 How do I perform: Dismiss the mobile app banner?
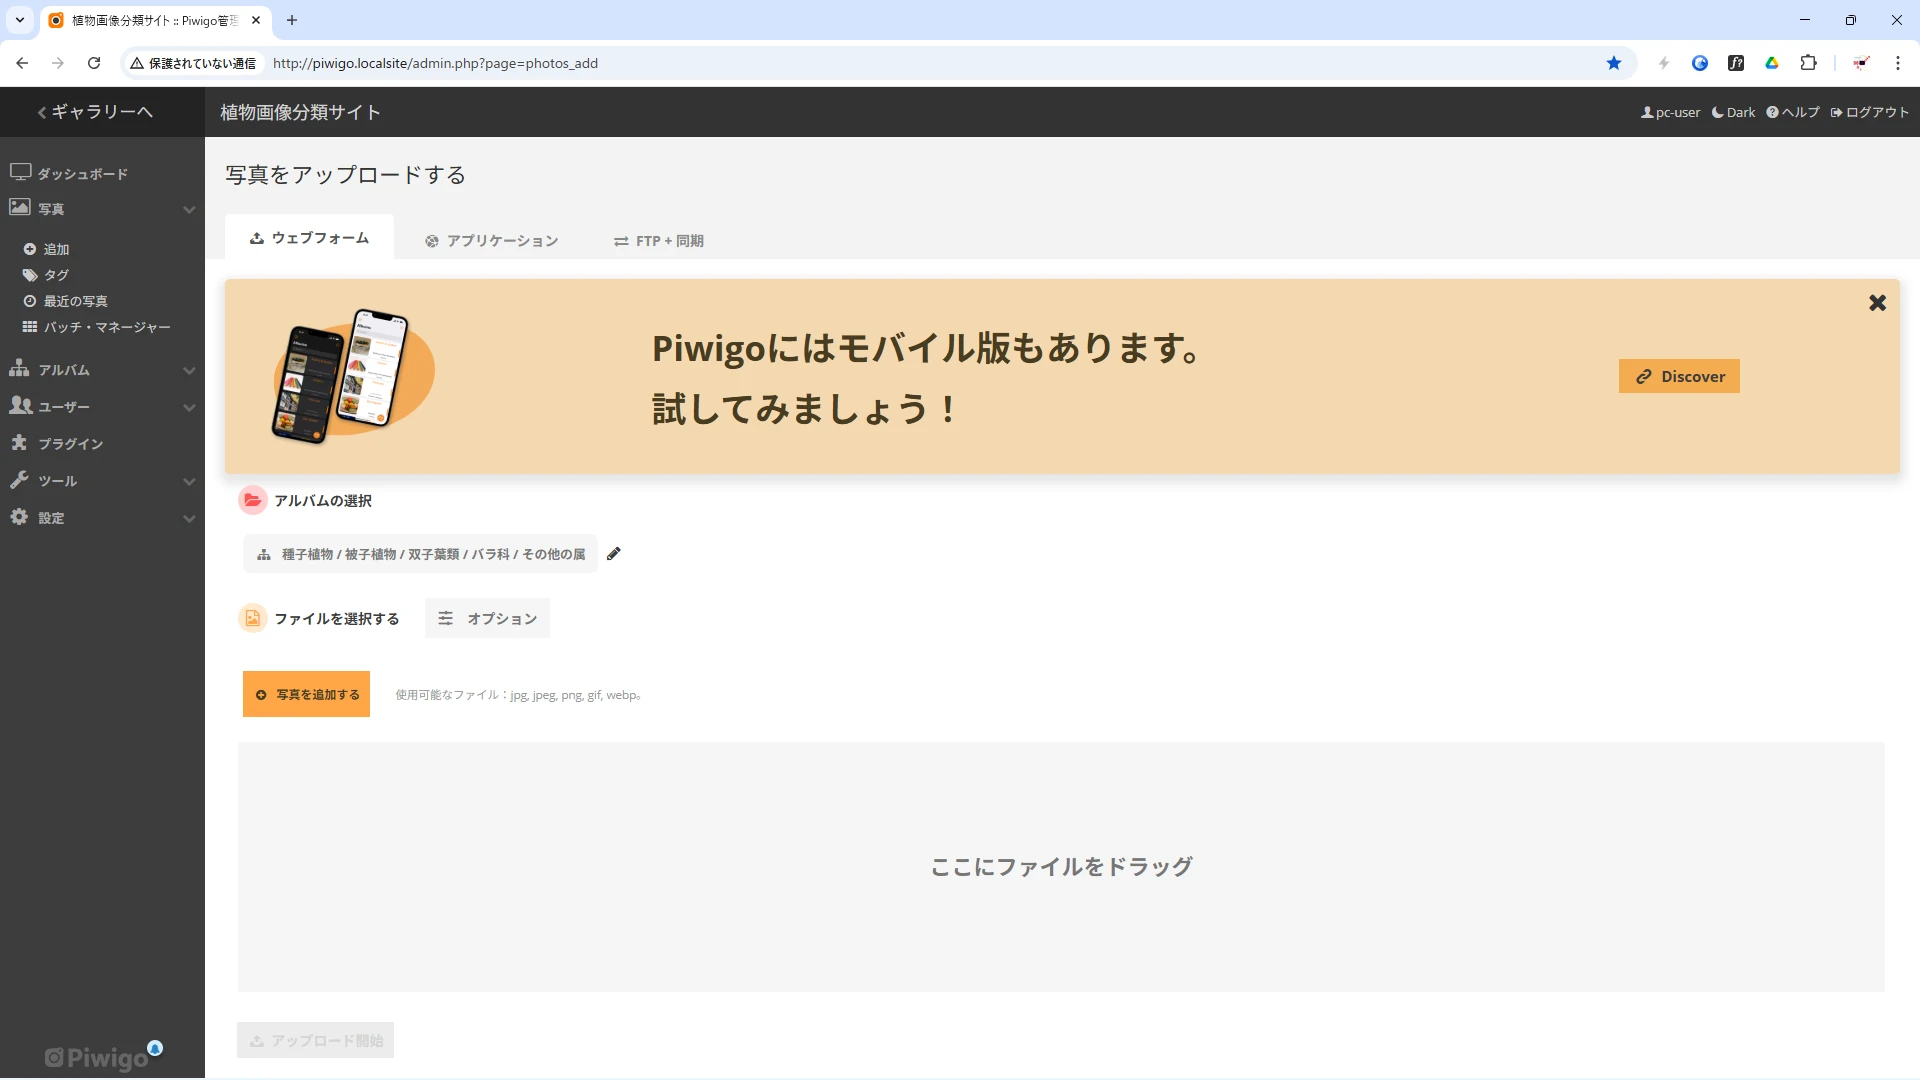pos(1877,303)
